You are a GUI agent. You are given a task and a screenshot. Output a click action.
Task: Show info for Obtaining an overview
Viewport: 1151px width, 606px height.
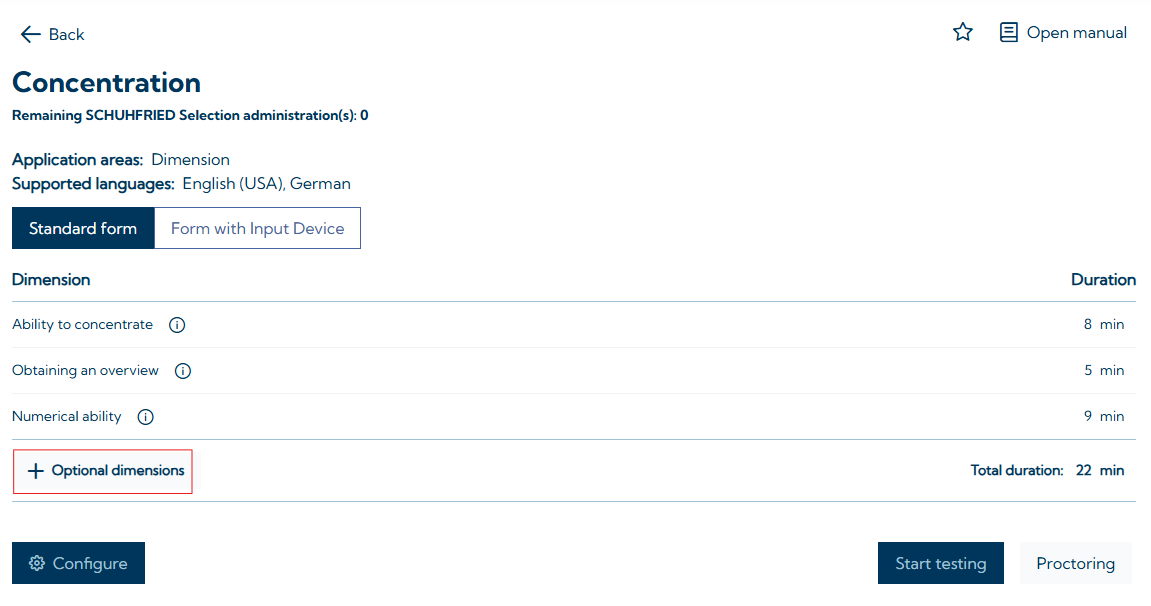click(183, 371)
